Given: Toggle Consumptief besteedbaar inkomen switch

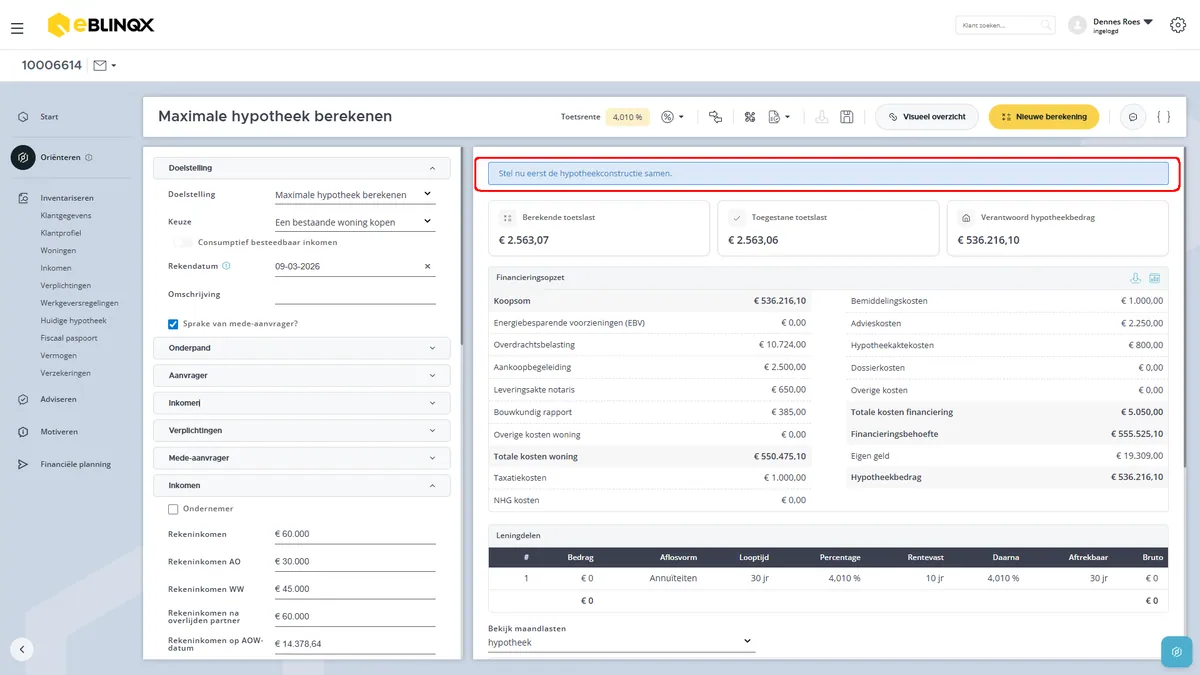Looking at the screenshot, I should [181, 242].
